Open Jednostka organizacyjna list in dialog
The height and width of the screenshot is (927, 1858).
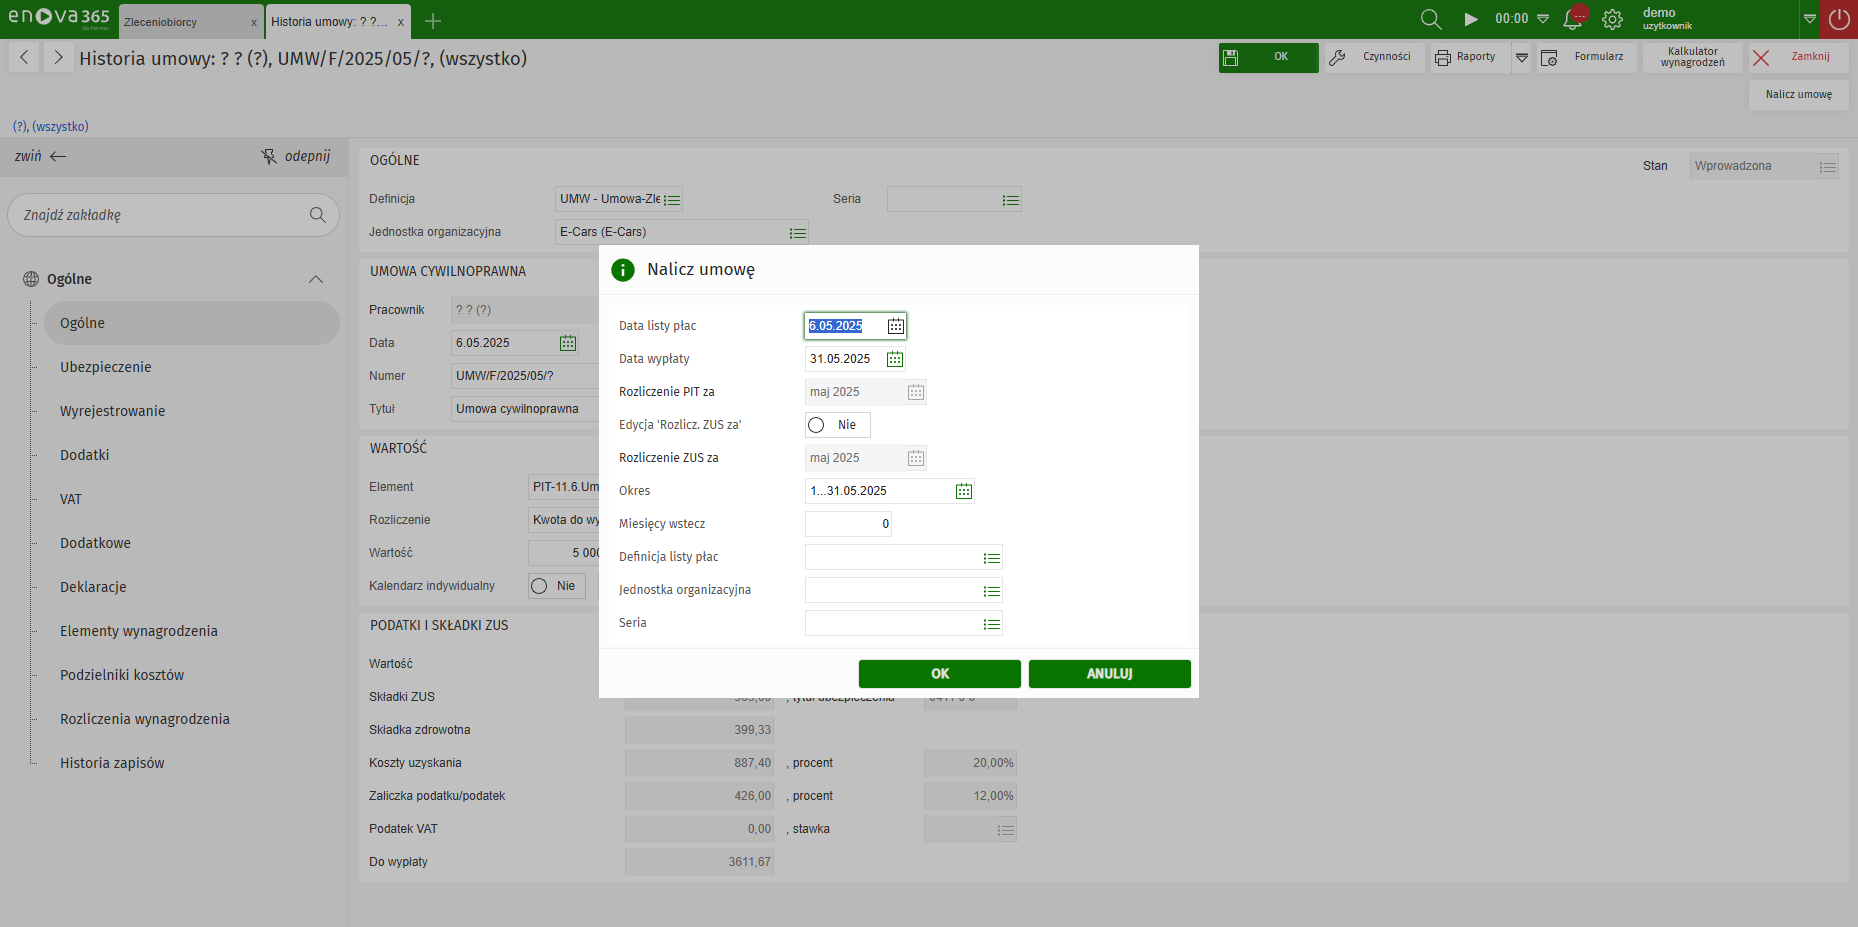tap(991, 591)
